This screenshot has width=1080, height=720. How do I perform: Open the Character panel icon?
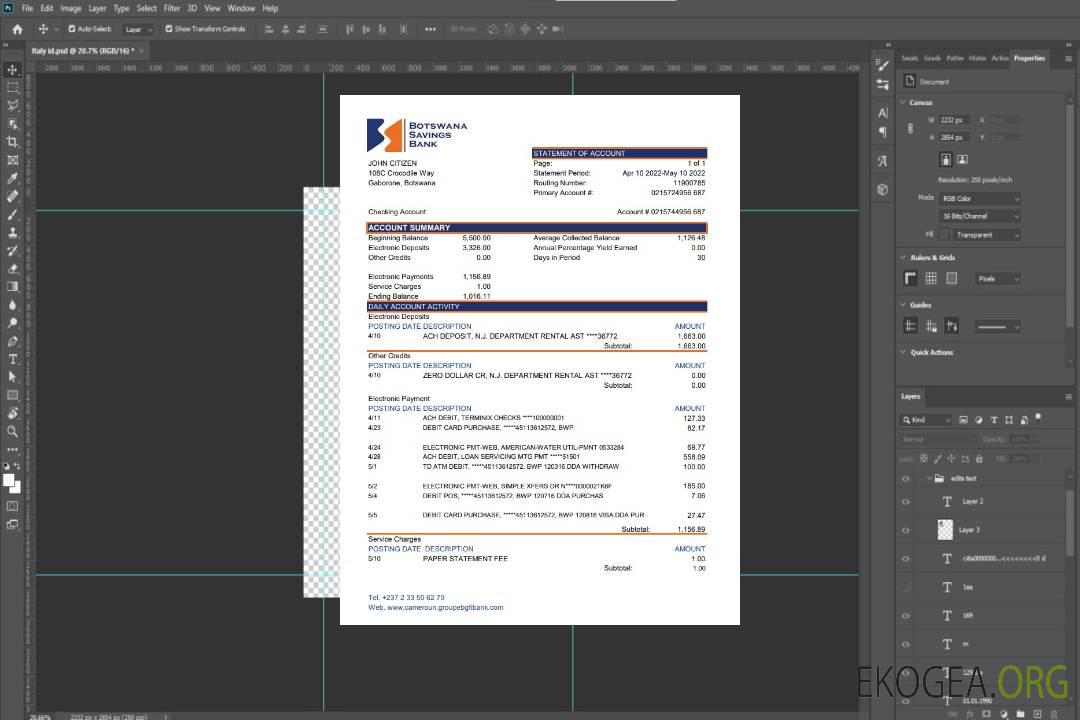tap(883, 113)
